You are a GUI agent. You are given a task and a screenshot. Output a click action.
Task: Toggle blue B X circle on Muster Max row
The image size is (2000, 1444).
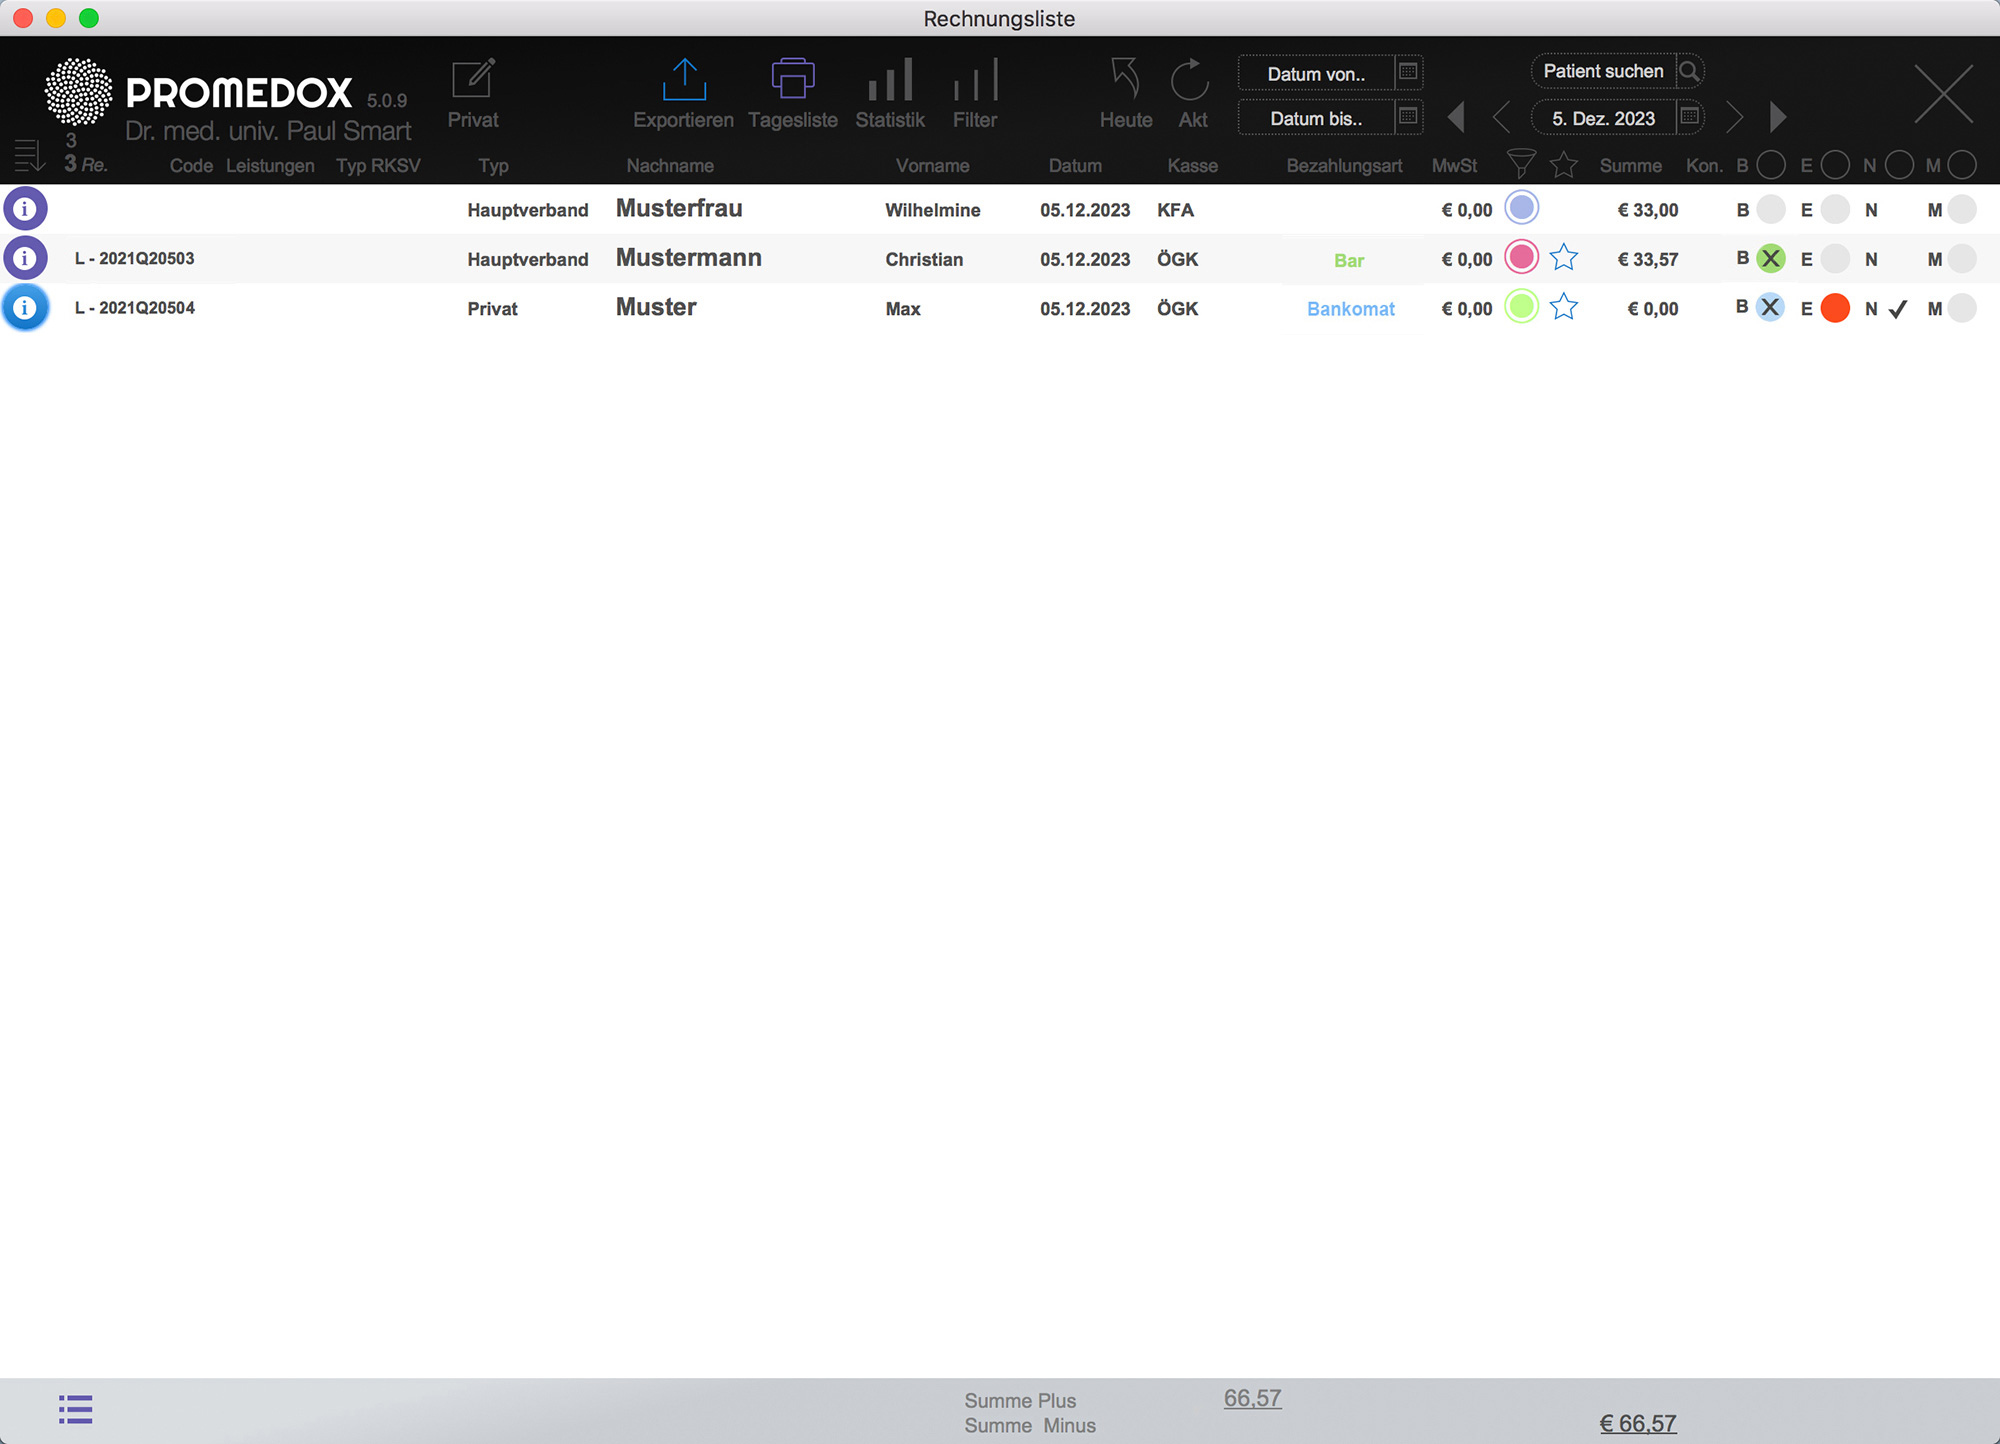point(1771,307)
